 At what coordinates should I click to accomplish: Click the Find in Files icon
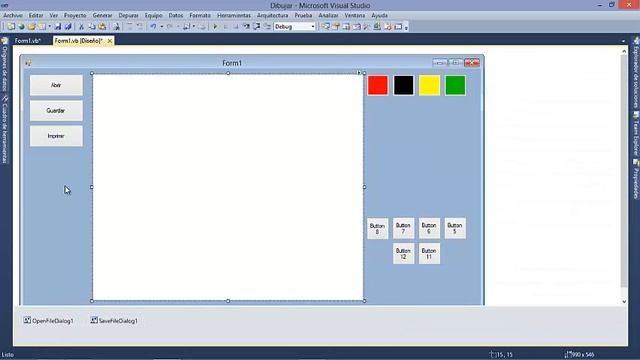116,27
